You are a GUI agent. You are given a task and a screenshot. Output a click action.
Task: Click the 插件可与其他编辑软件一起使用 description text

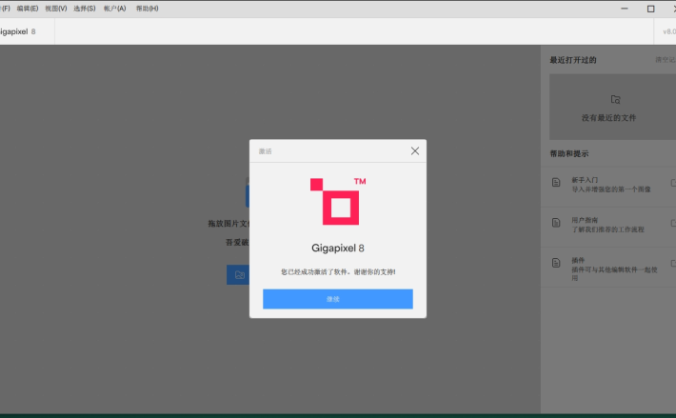[x=614, y=274]
